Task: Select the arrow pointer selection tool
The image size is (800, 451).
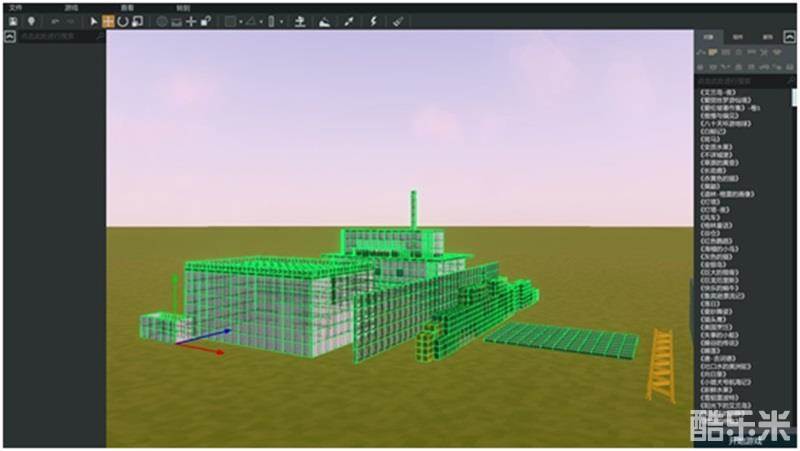Action: pos(94,21)
